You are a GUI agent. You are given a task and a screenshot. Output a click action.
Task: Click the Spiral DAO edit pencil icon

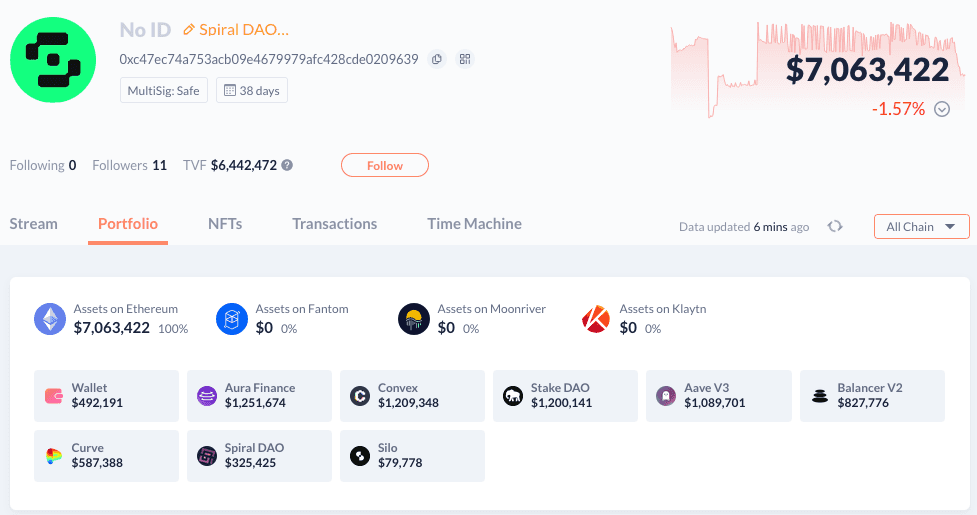tap(189, 30)
